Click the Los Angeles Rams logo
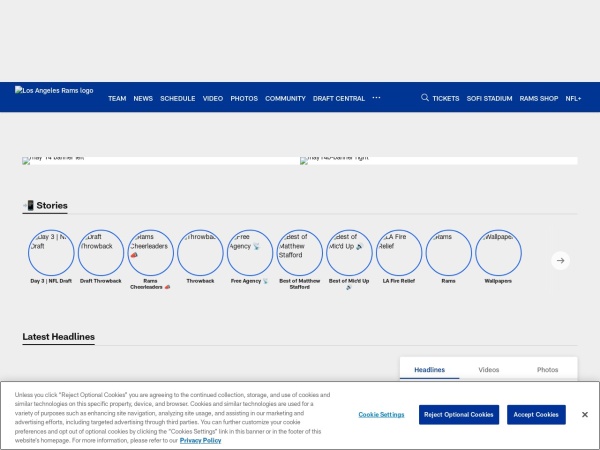The height and width of the screenshot is (450, 600). tap(54, 90)
